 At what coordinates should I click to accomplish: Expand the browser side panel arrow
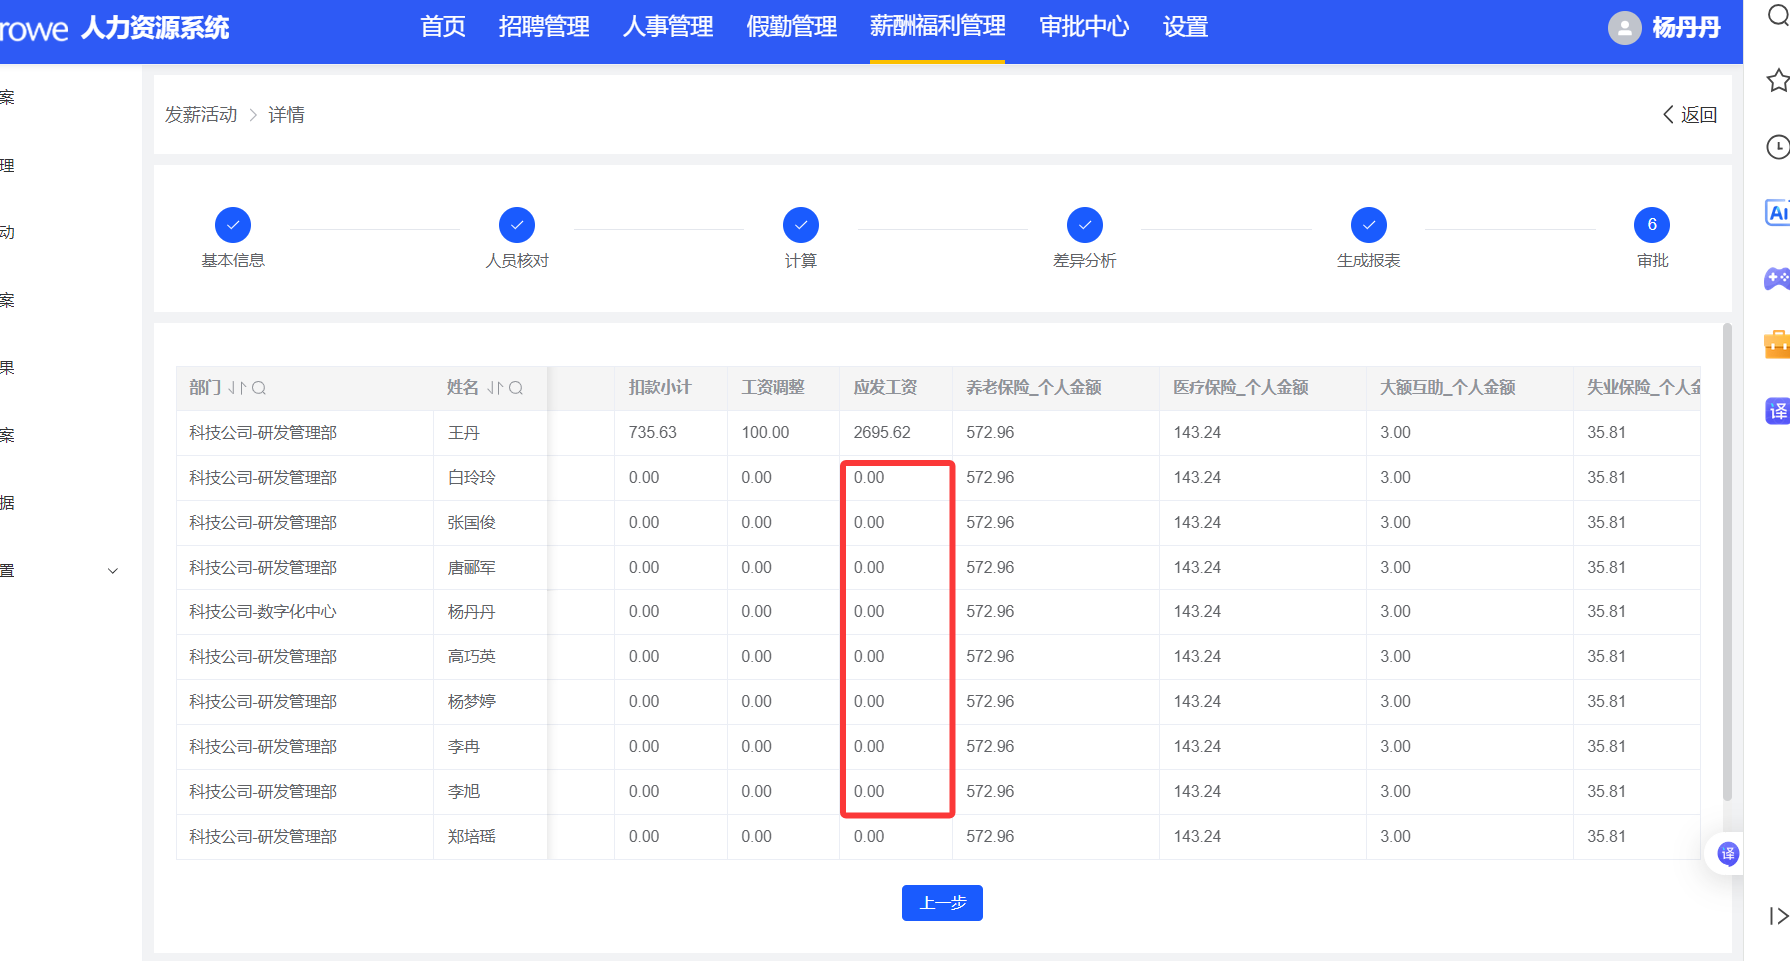point(1777,915)
